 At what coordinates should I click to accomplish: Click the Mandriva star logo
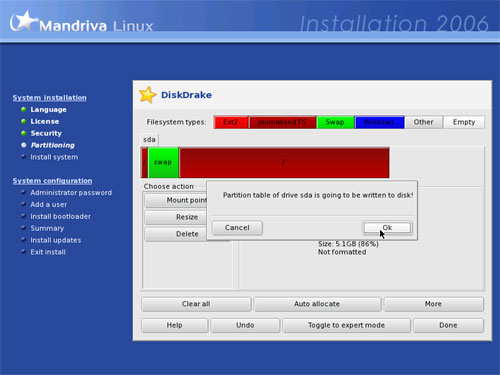point(23,21)
